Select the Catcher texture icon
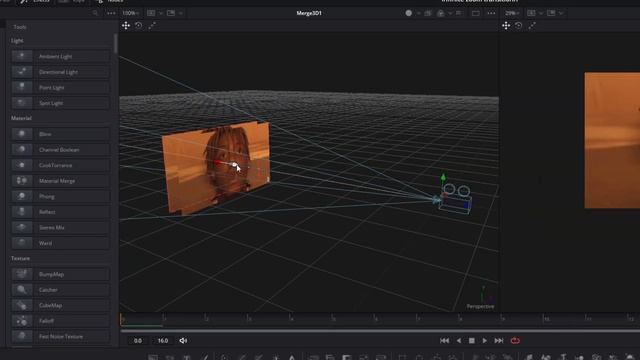 22,289
